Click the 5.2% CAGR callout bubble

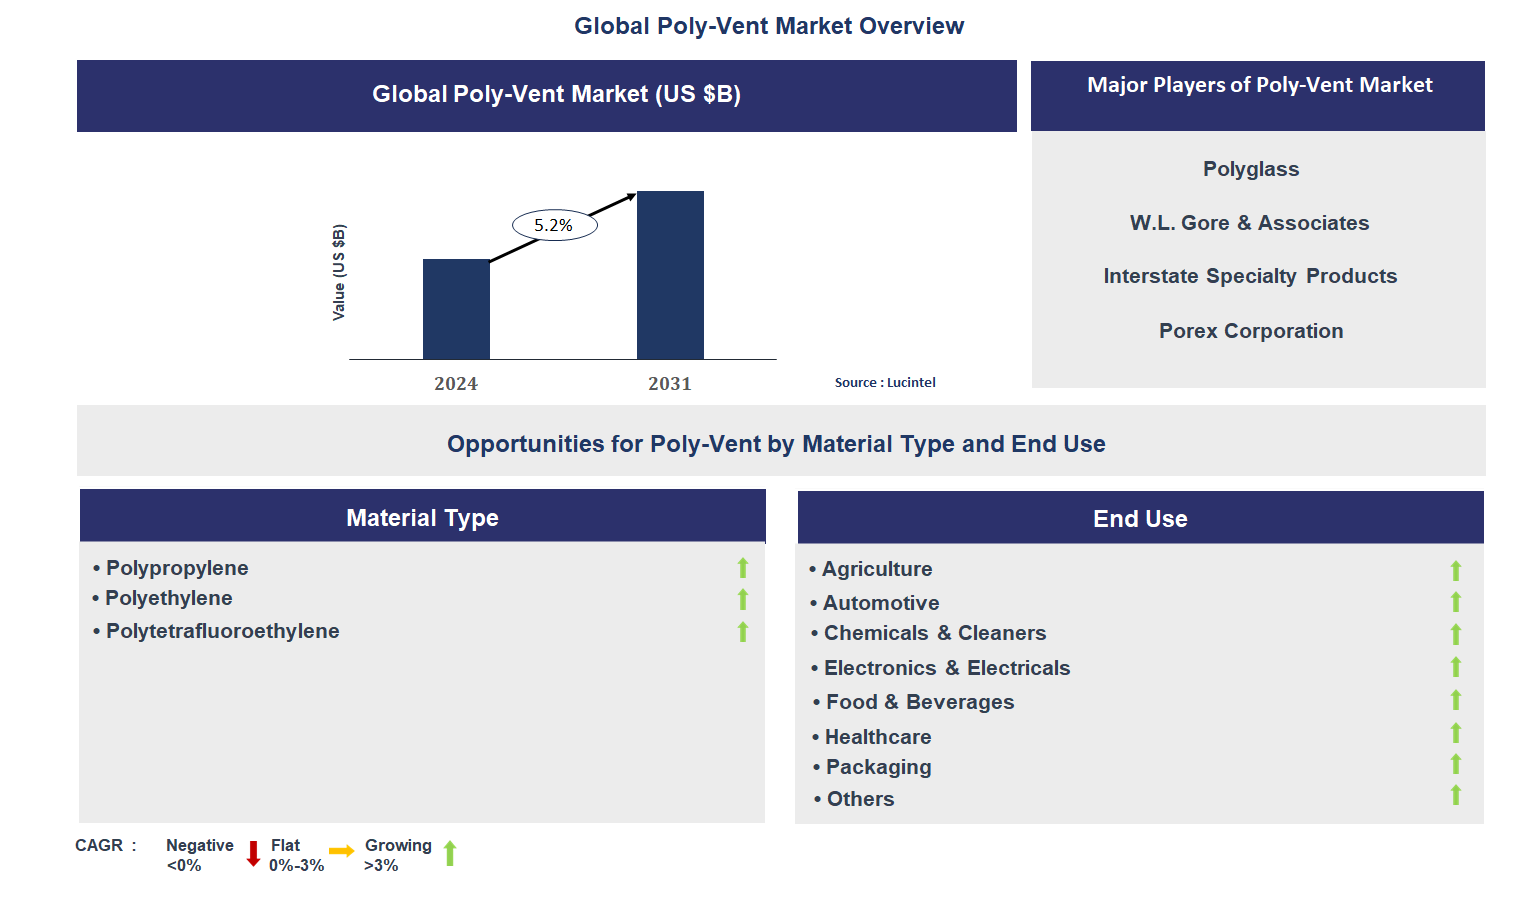click(x=554, y=224)
